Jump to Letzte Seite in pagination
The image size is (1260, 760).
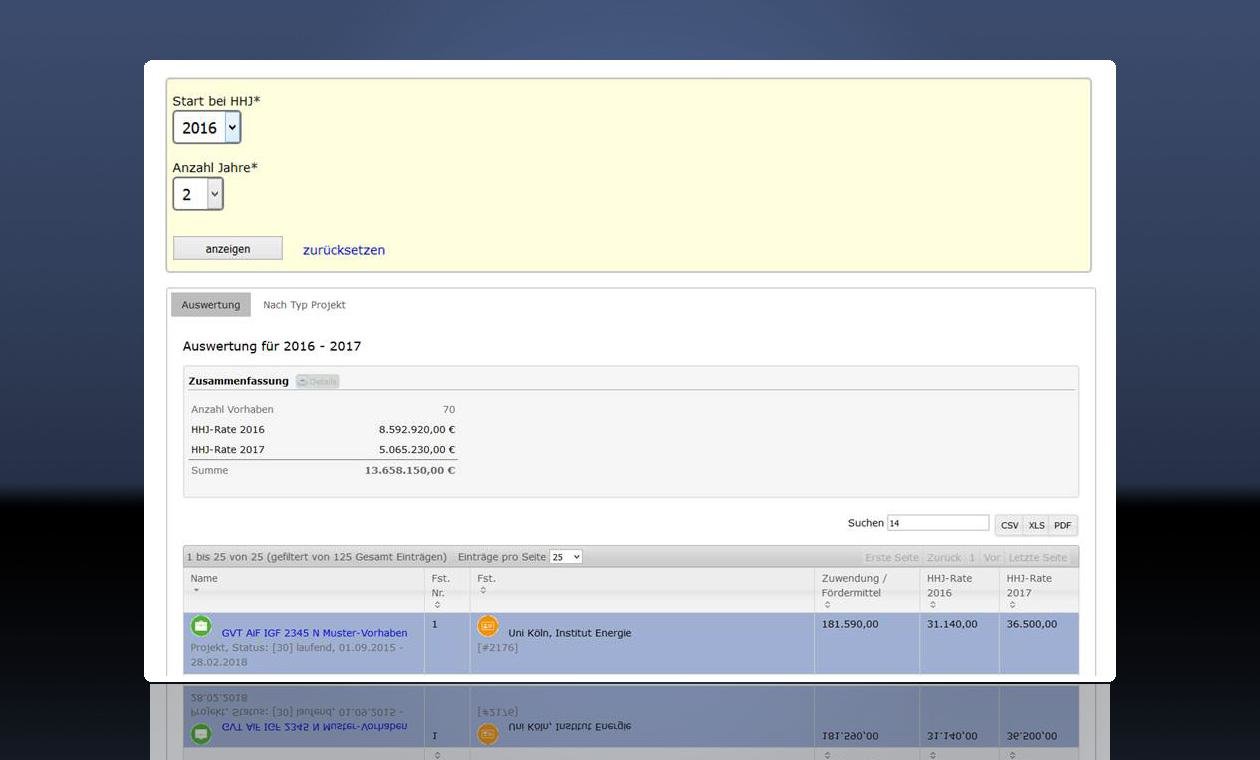coord(1038,558)
